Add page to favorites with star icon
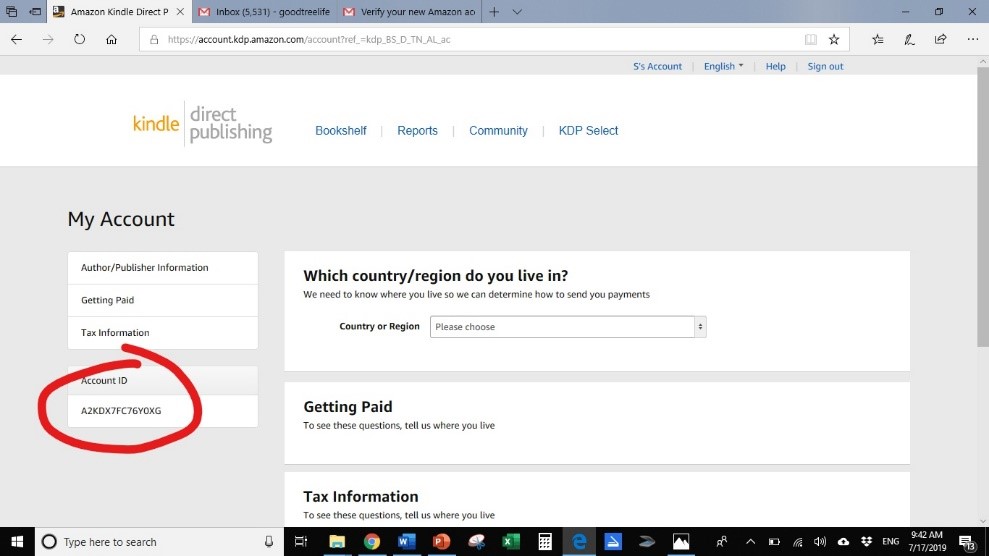The width and height of the screenshot is (989, 556). pos(834,39)
